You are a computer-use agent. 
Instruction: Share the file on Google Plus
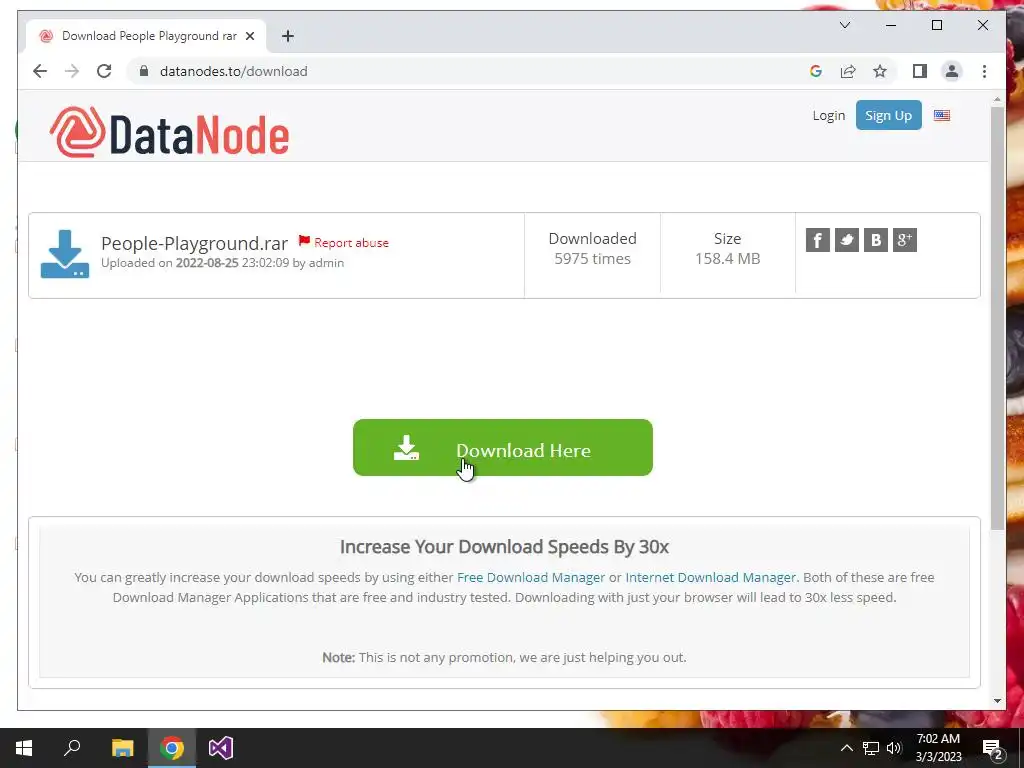[x=904, y=240]
